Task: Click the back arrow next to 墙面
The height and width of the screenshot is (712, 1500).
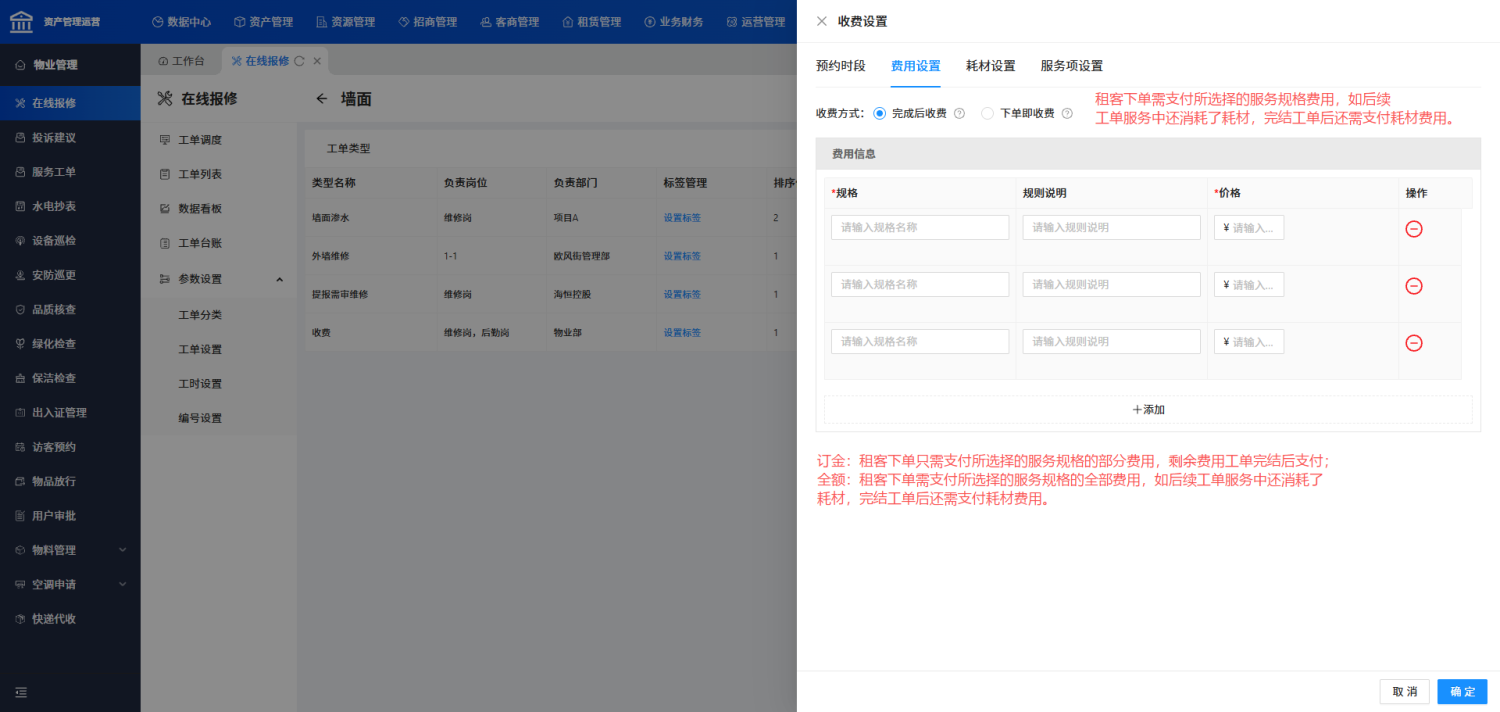Action: tap(322, 99)
